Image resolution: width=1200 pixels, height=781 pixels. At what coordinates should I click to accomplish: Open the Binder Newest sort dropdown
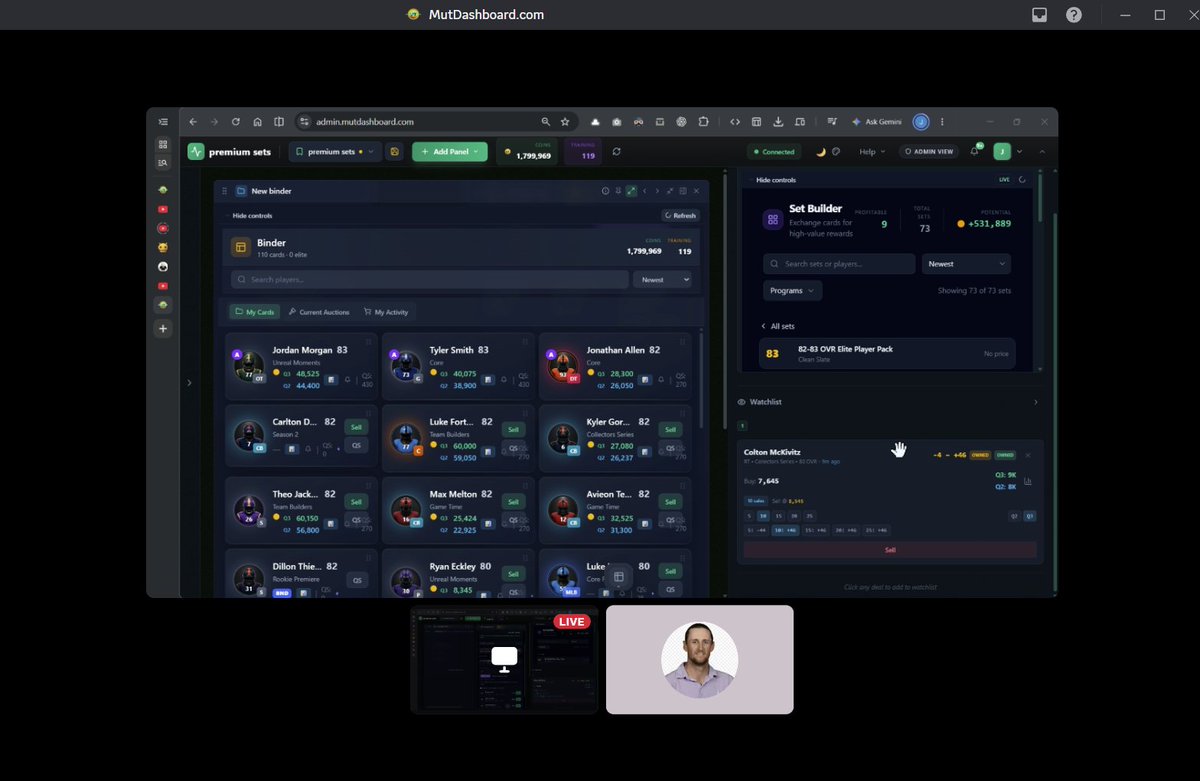tap(663, 280)
